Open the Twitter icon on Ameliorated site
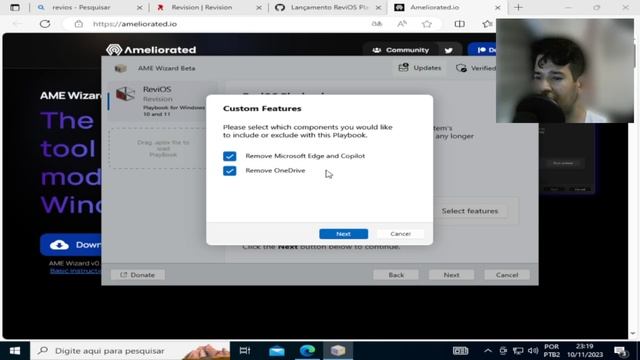The image size is (640, 360). tap(449, 51)
